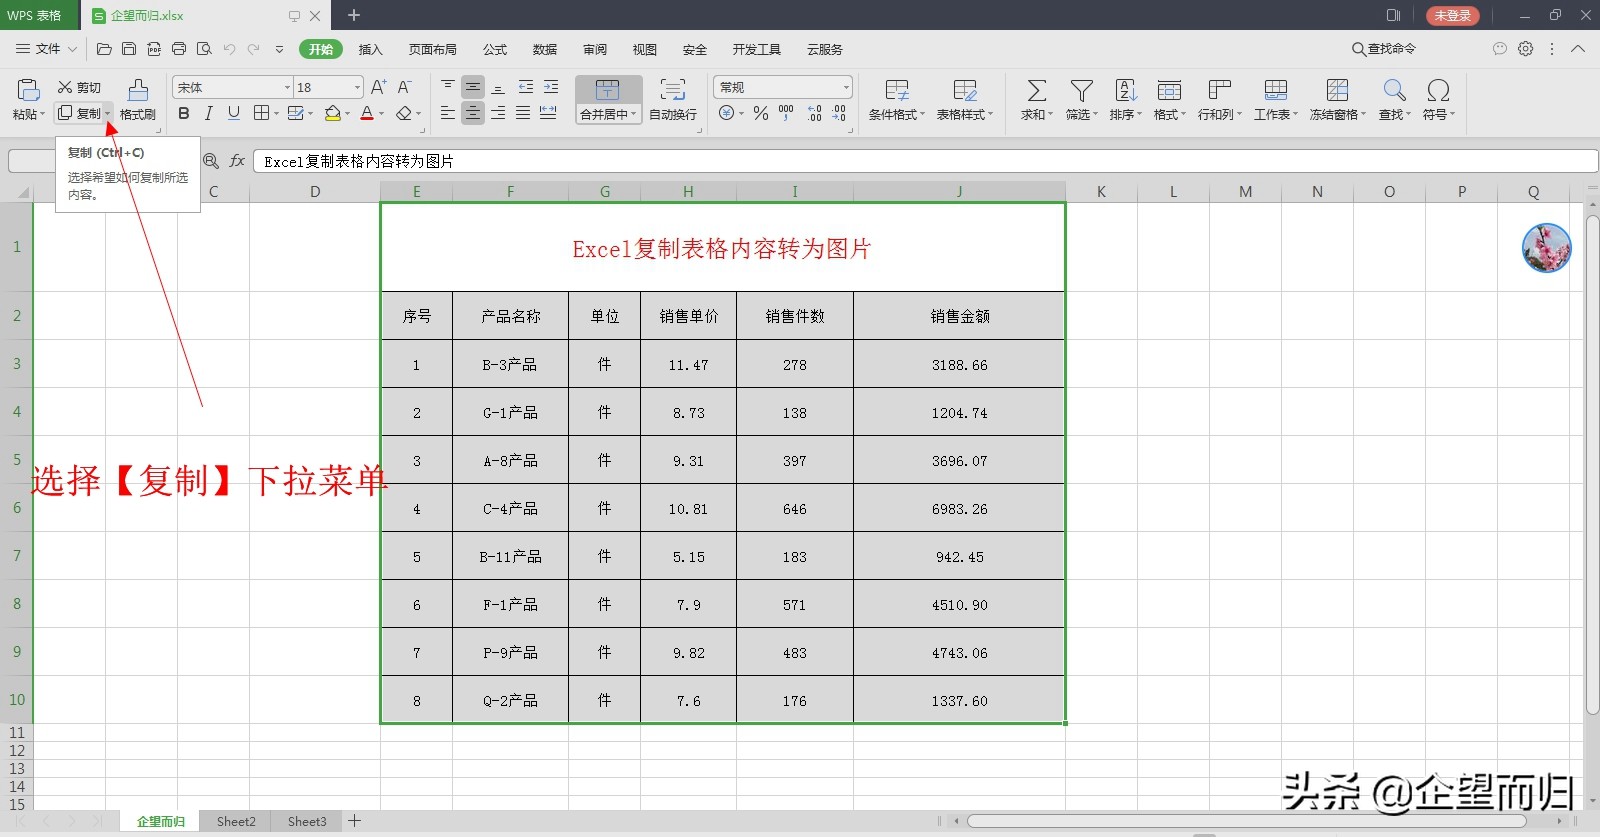Open the font size dropdown showing 18
This screenshot has height=837, width=1600.
click(x=357, y=87)
